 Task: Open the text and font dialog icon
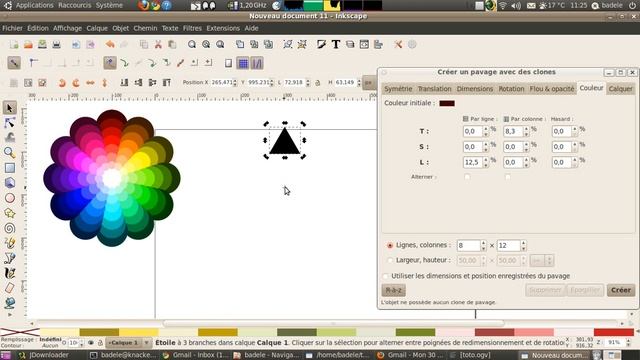click(336, 44)
